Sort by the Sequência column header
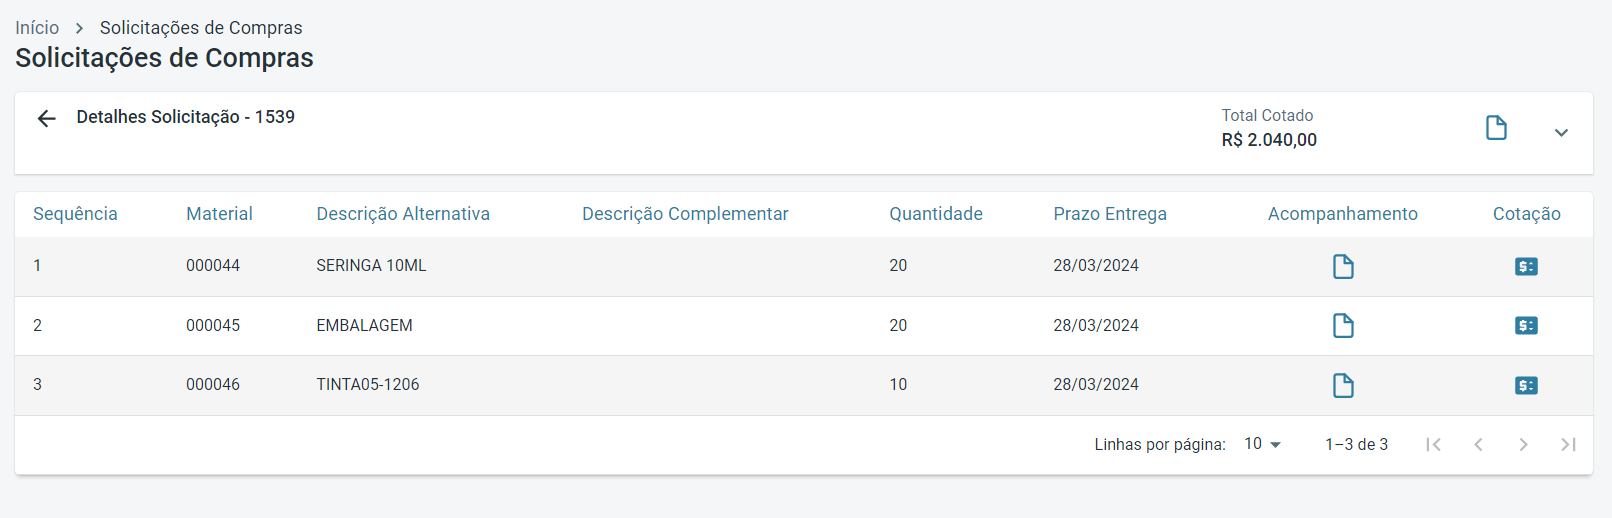Image resolution: width=1612 pixels, height=518 pixels. coord(75,214)
